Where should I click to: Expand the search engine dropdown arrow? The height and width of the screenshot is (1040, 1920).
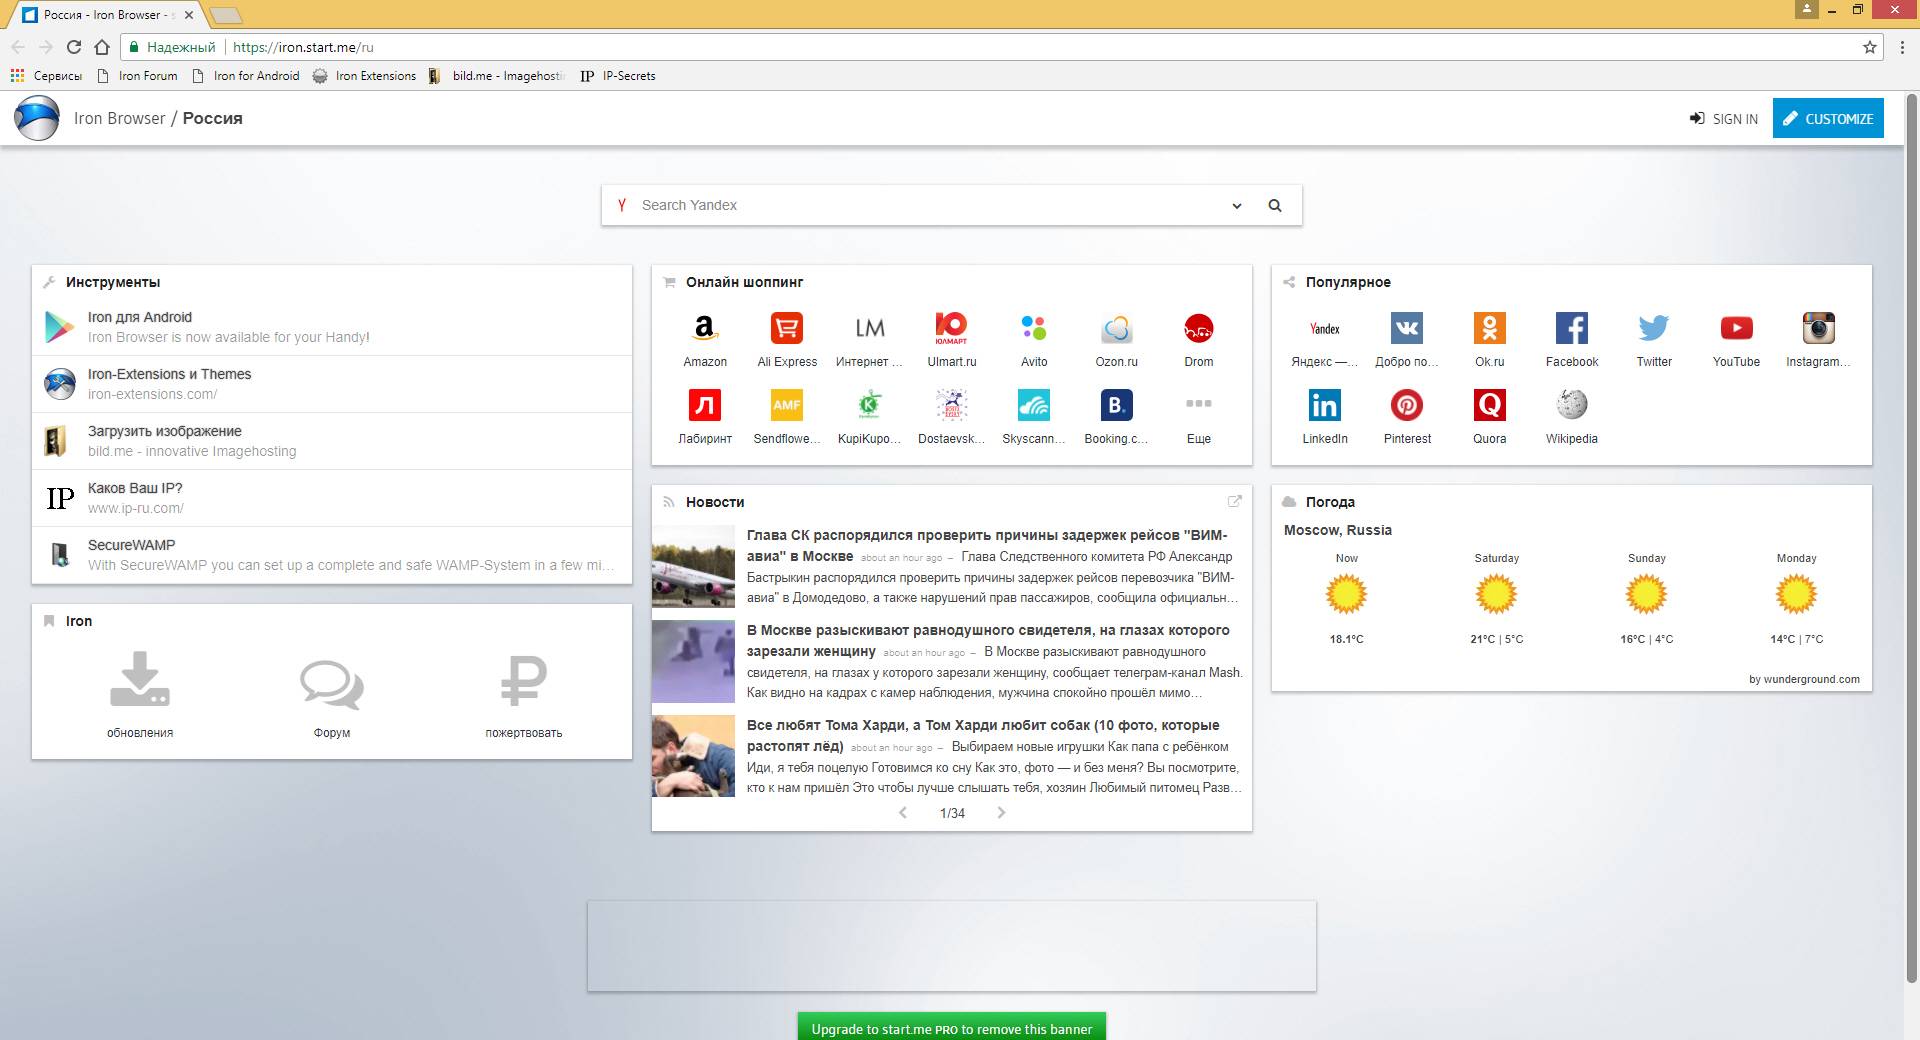tap(1237, 206)
